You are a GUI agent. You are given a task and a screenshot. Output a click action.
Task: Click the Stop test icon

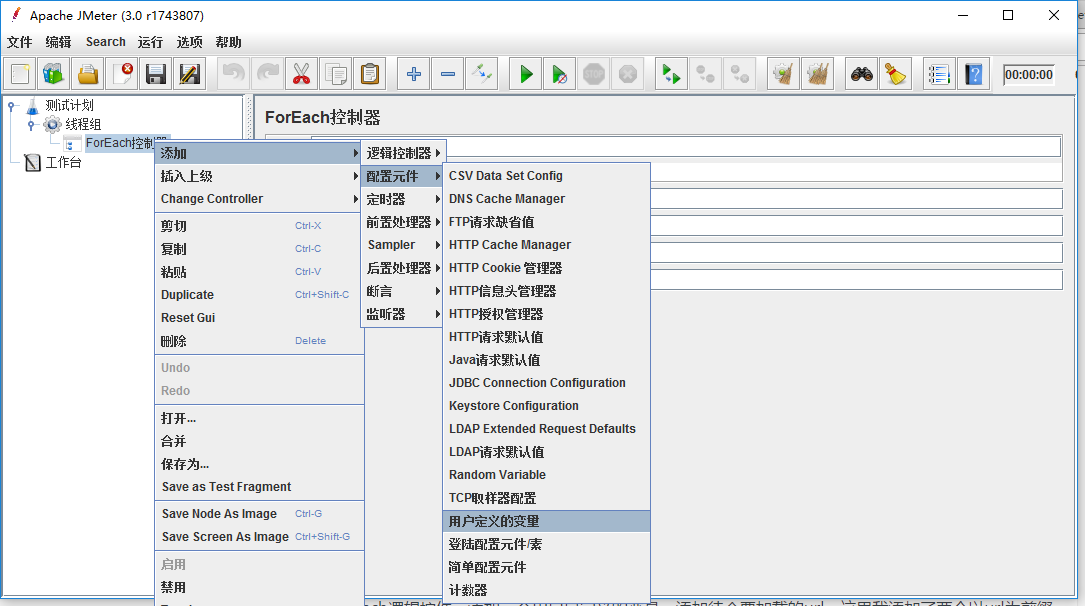click(594, 74)
